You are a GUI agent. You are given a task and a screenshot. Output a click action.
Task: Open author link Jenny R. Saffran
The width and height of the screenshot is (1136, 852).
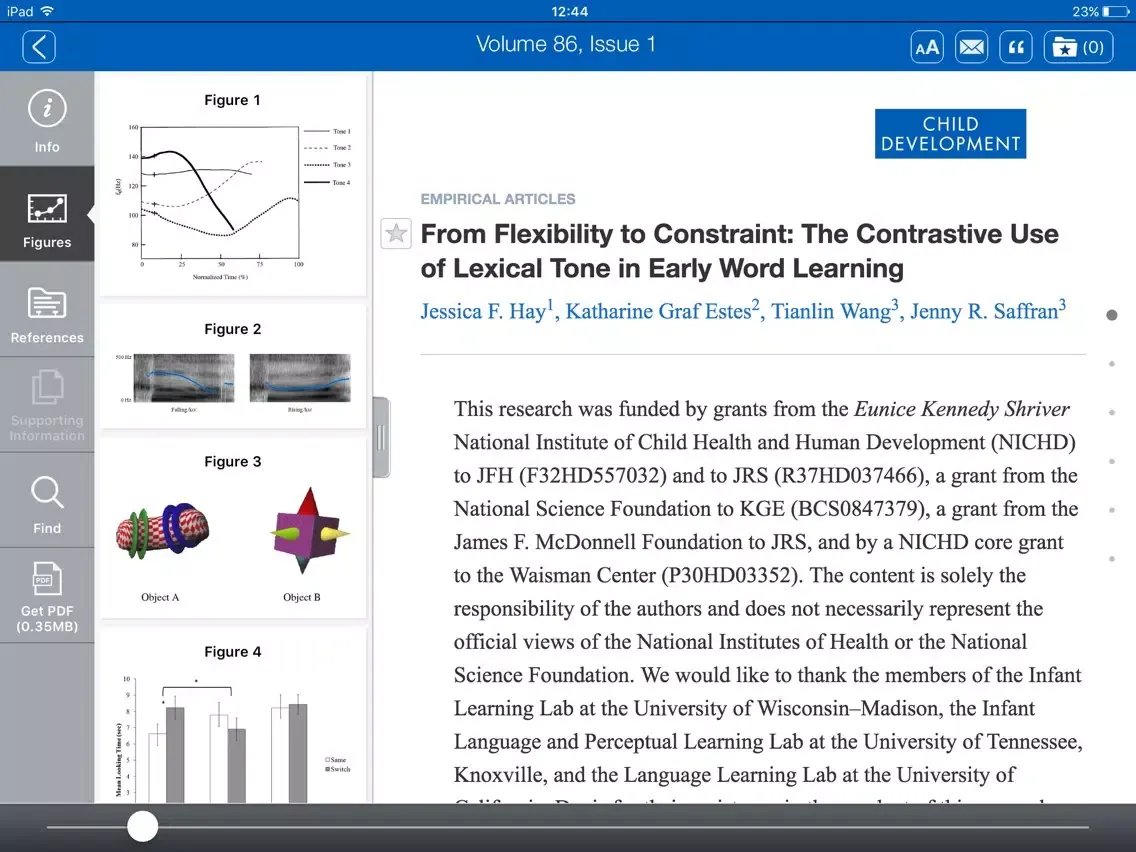point(983,312)
